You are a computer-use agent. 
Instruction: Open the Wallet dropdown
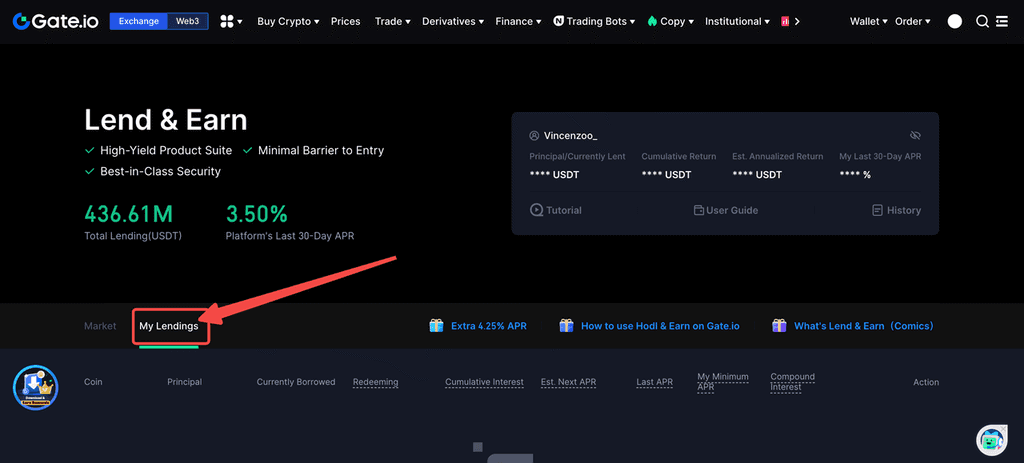pyautogui.click(x=868, y=21)
